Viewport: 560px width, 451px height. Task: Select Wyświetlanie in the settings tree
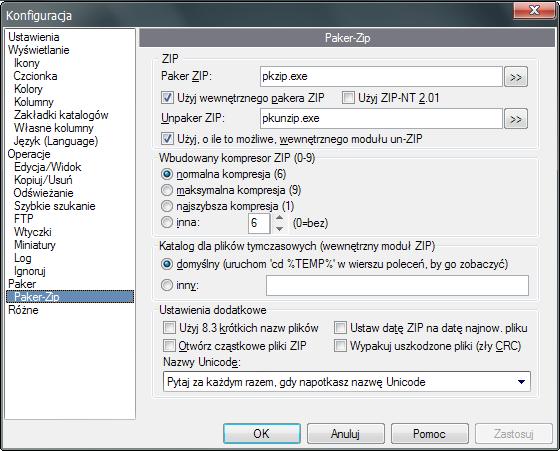[x=39, y=50]
